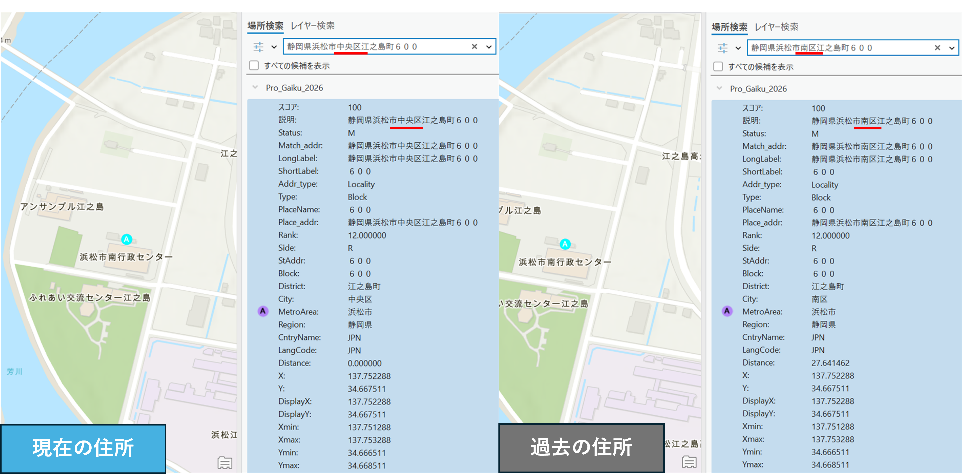Screen dimensions: 962x474
Task: Open search history dropdown for 南区 address
Action: pyautogui.click(x=952, y=47)
